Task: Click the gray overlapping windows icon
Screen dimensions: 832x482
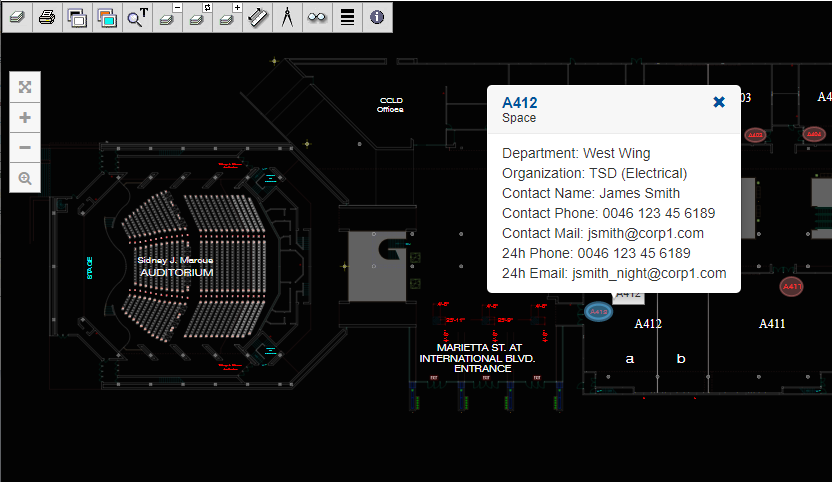Action: 76,17
